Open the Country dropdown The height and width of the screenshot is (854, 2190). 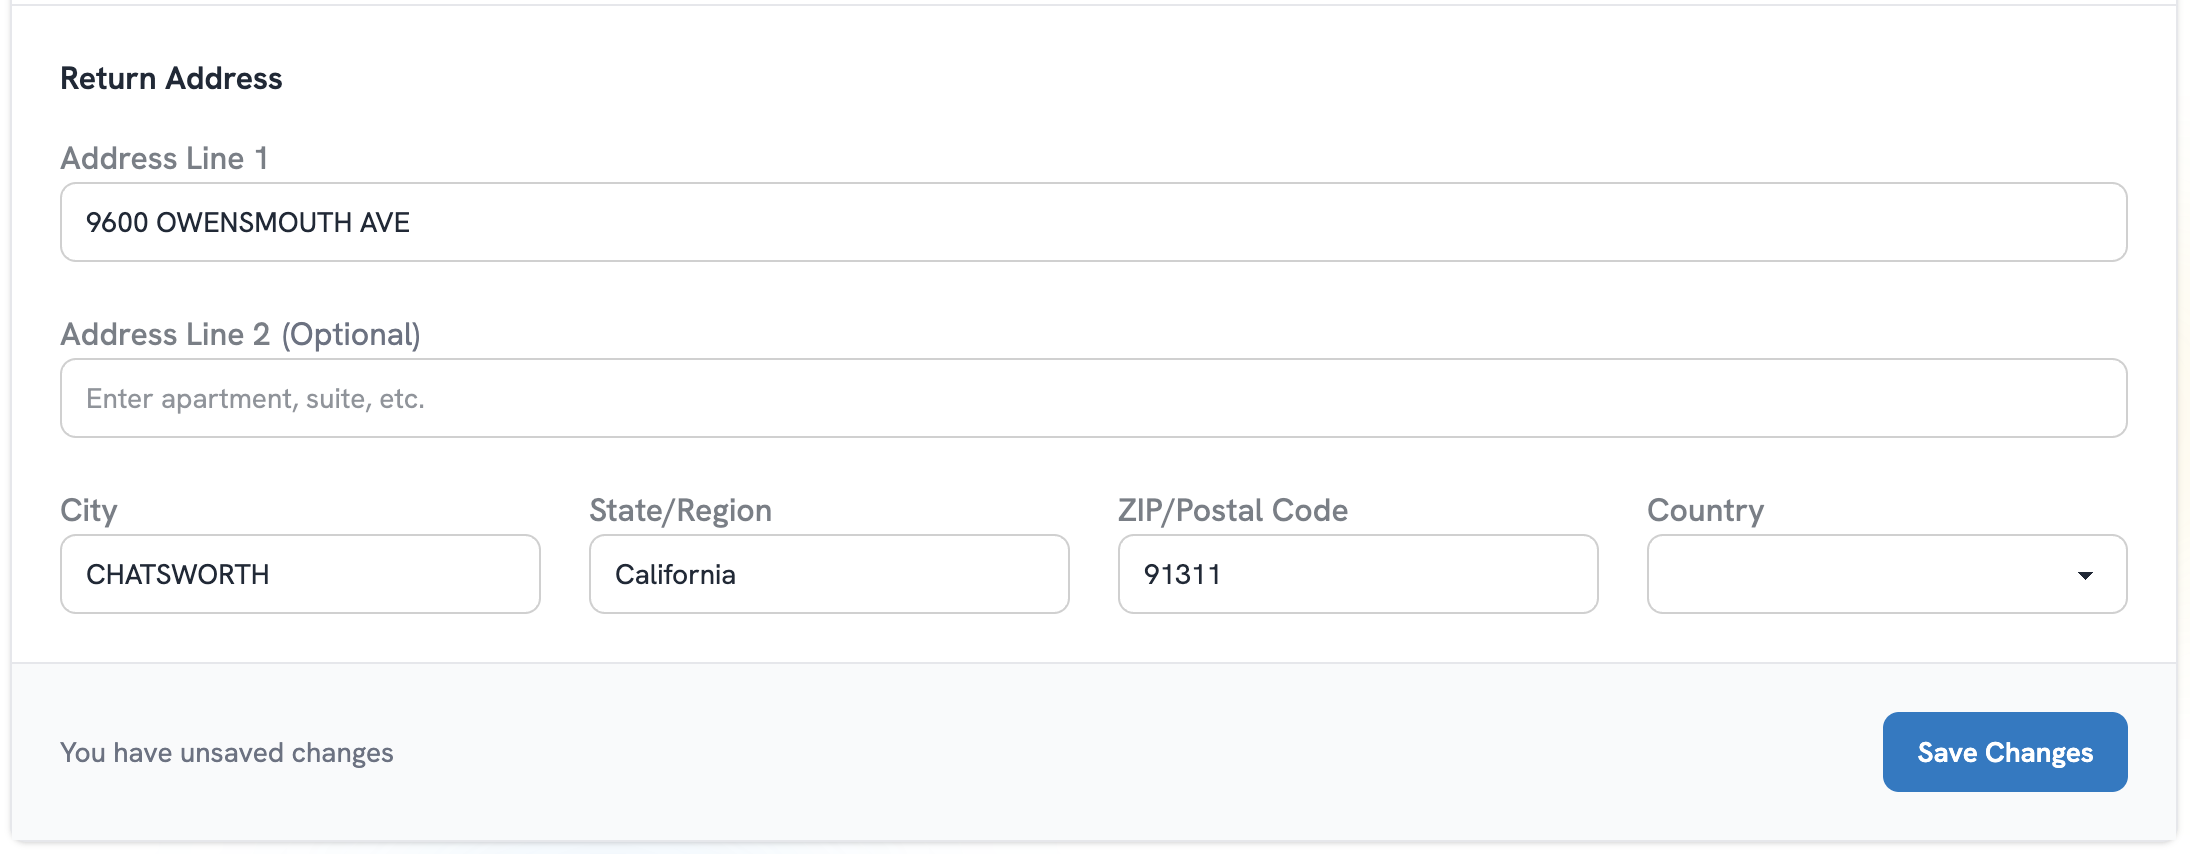click(1884, 573)
